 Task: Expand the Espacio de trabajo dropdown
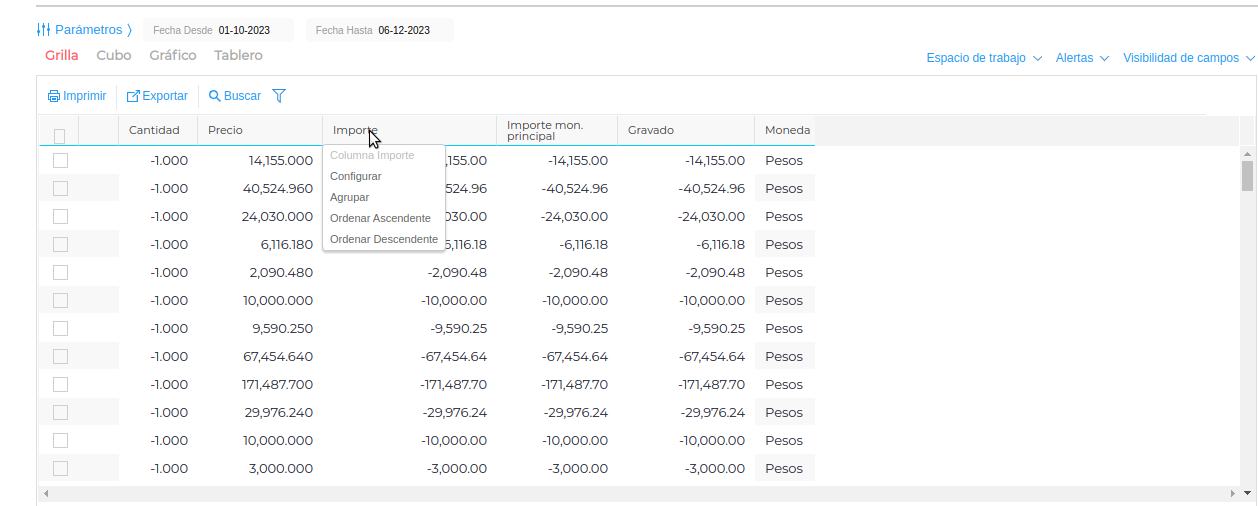click(984, 58)
